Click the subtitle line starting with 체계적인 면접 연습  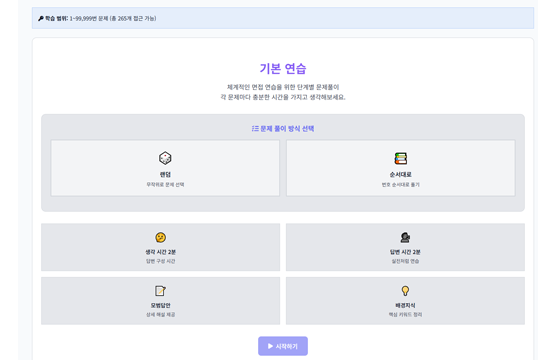coord(283,87)
